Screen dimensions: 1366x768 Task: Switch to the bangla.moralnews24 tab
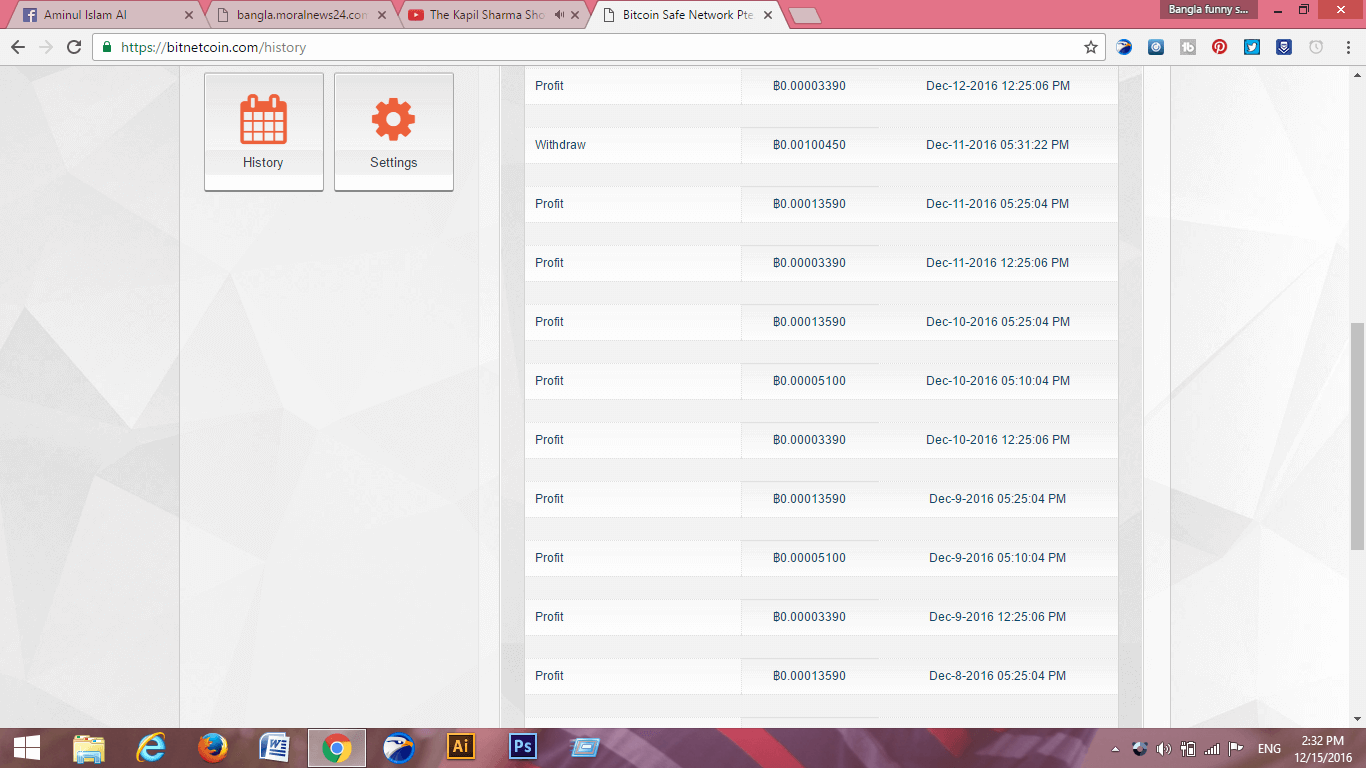tap(300, 15)
